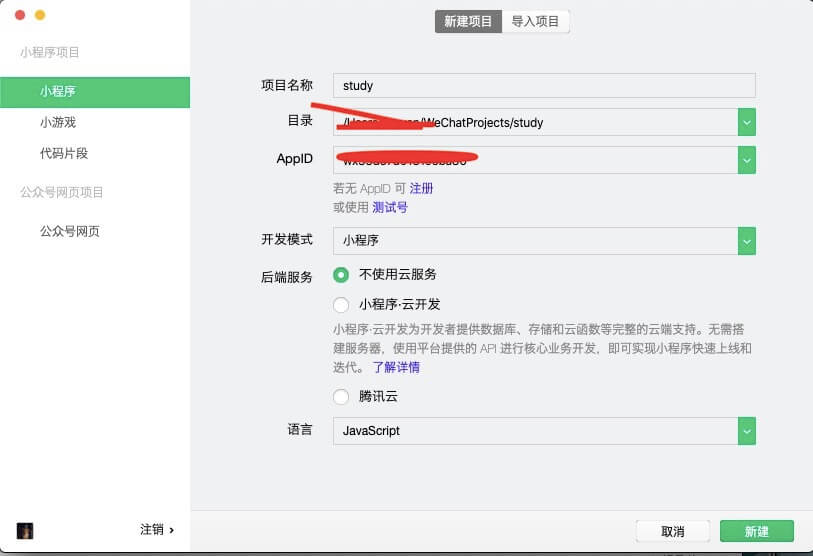Select 腾讯云 radio button
Viewport: 813px width, 556px height.
click(x=341, y=397)
